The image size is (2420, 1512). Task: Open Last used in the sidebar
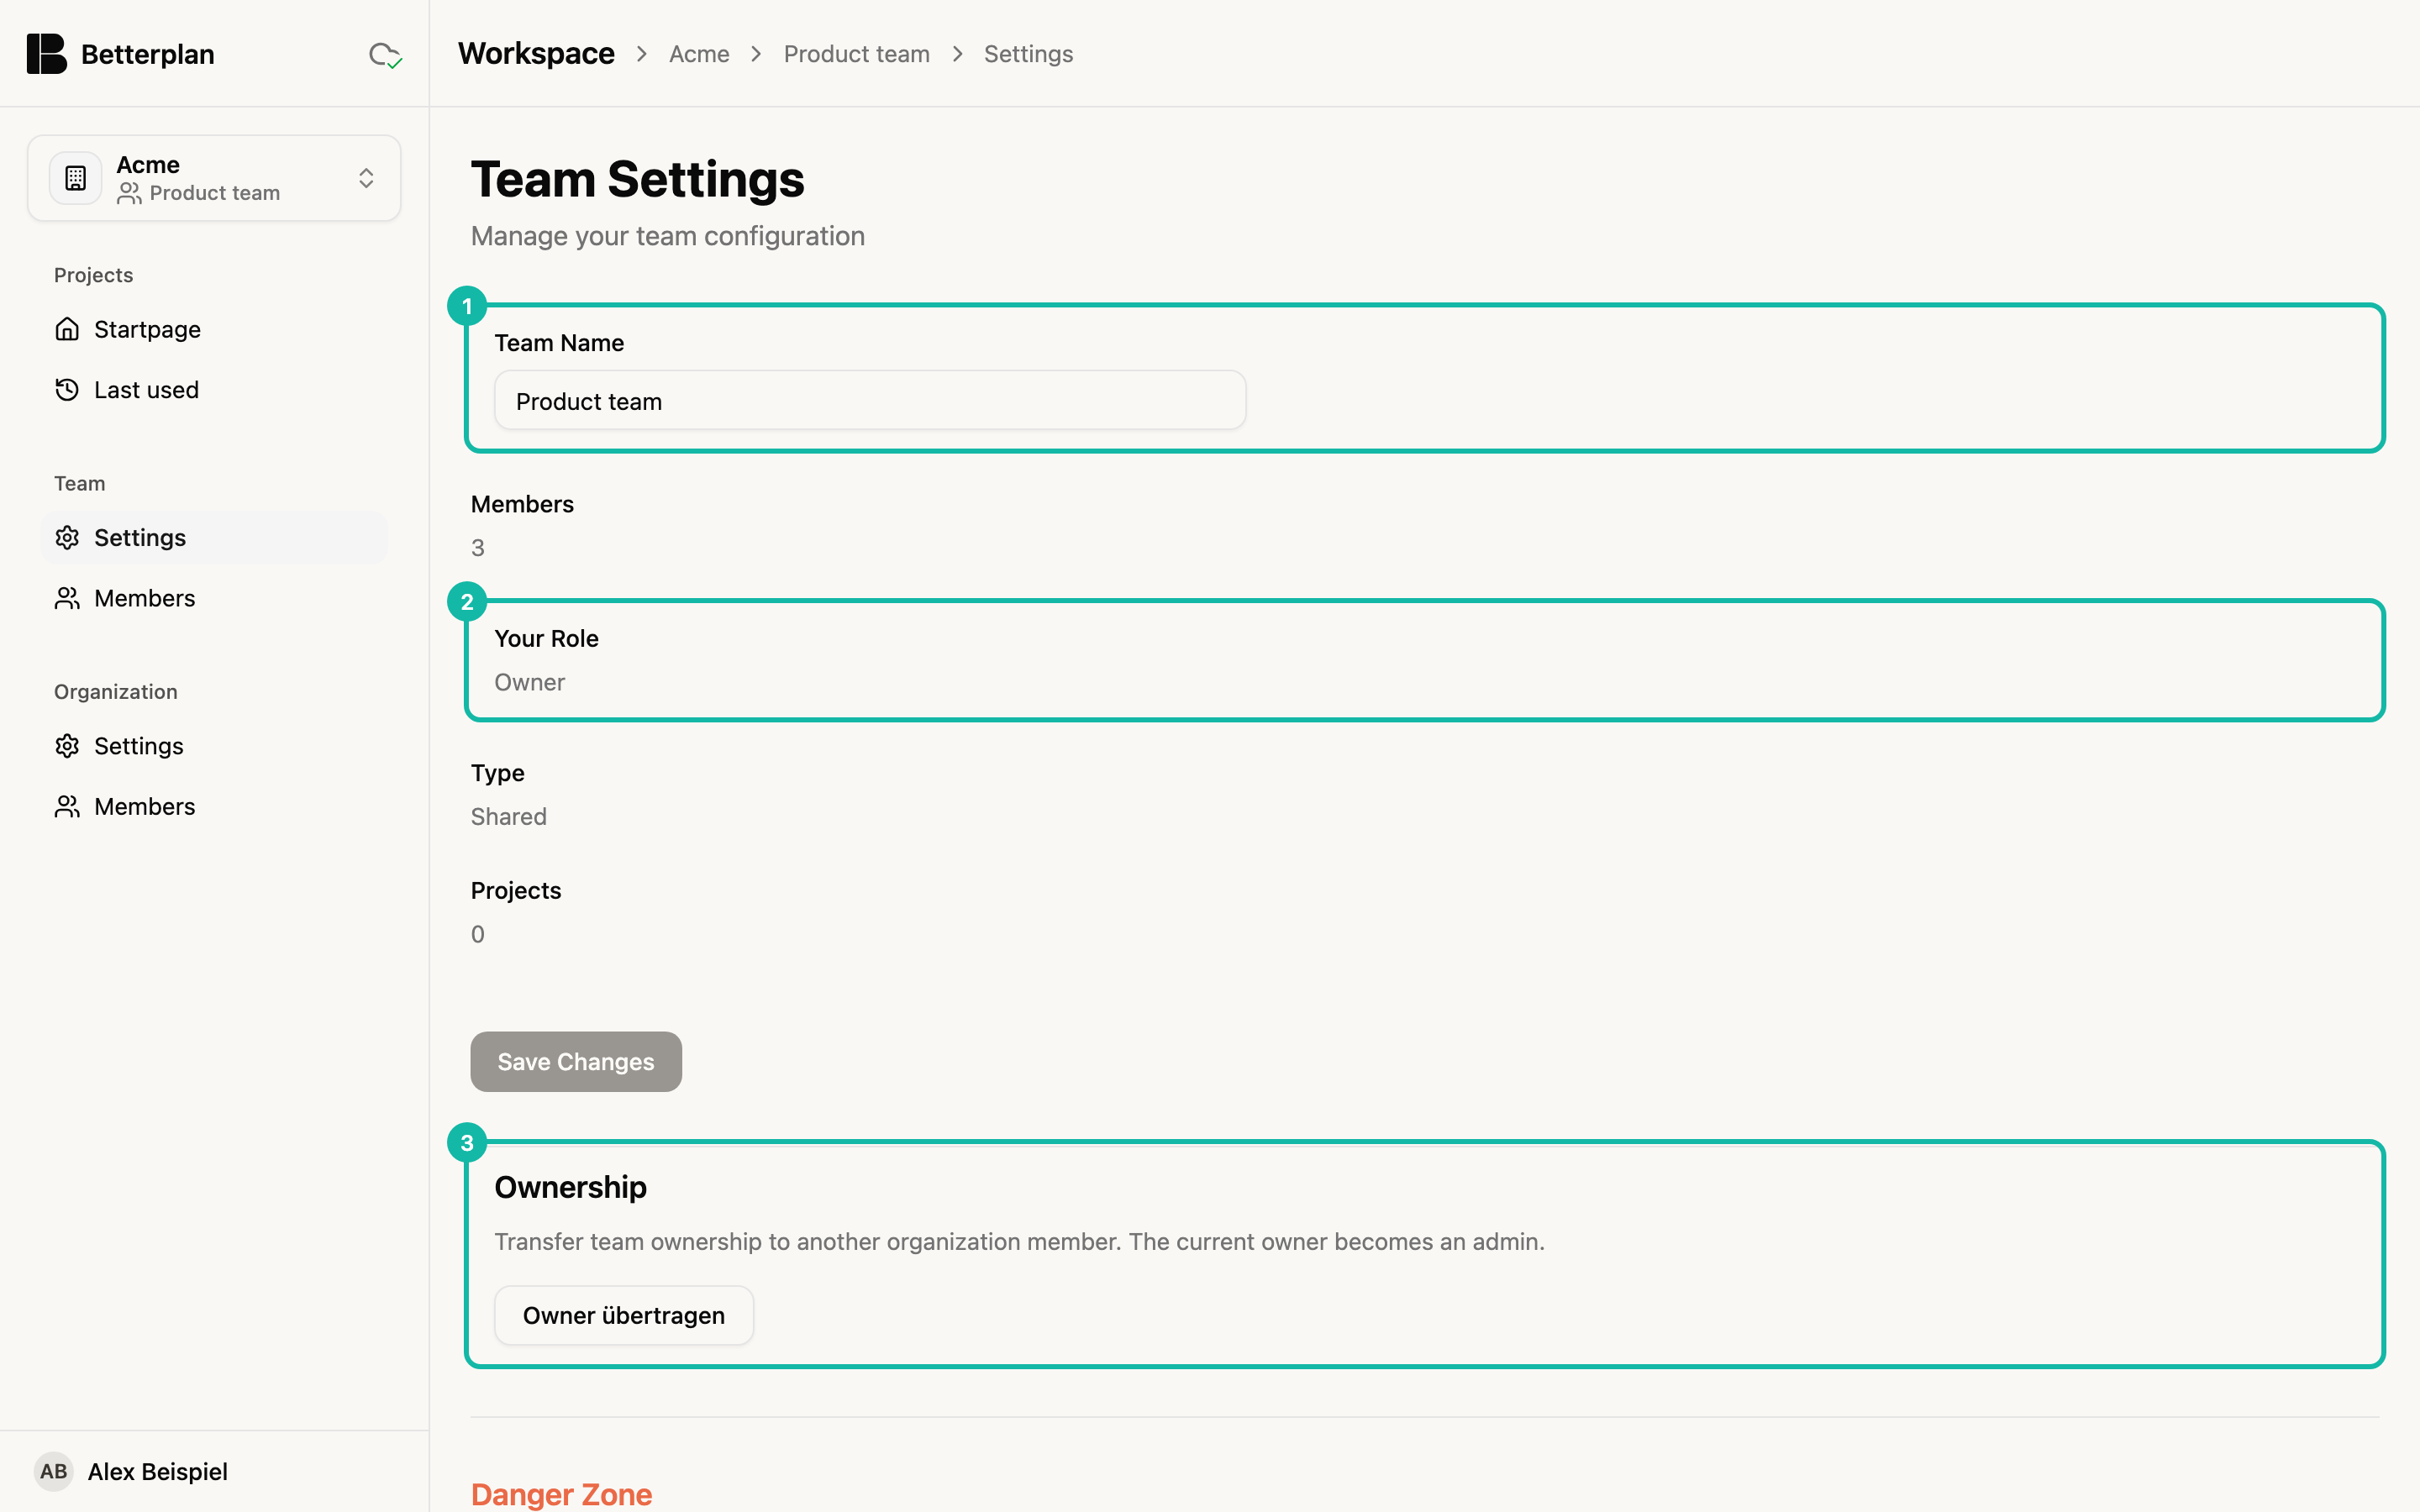pos(214,390)
